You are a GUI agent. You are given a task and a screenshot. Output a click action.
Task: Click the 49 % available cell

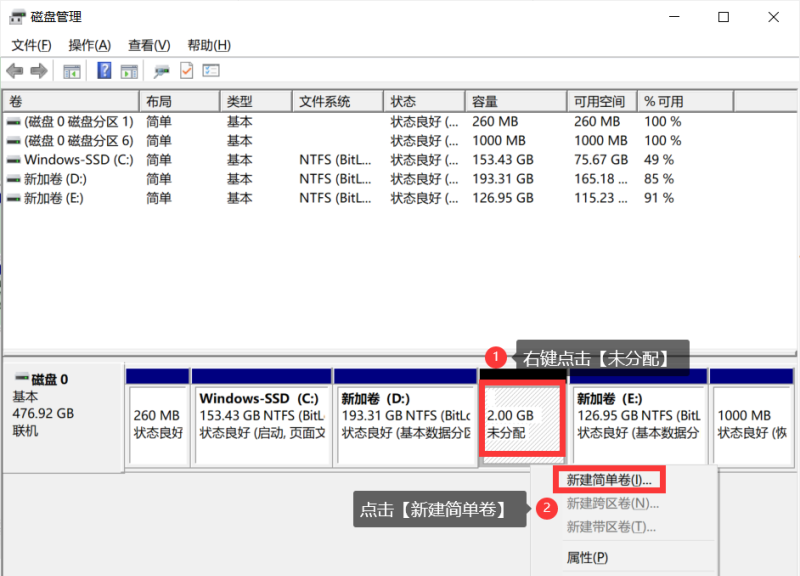click(659, 160)
